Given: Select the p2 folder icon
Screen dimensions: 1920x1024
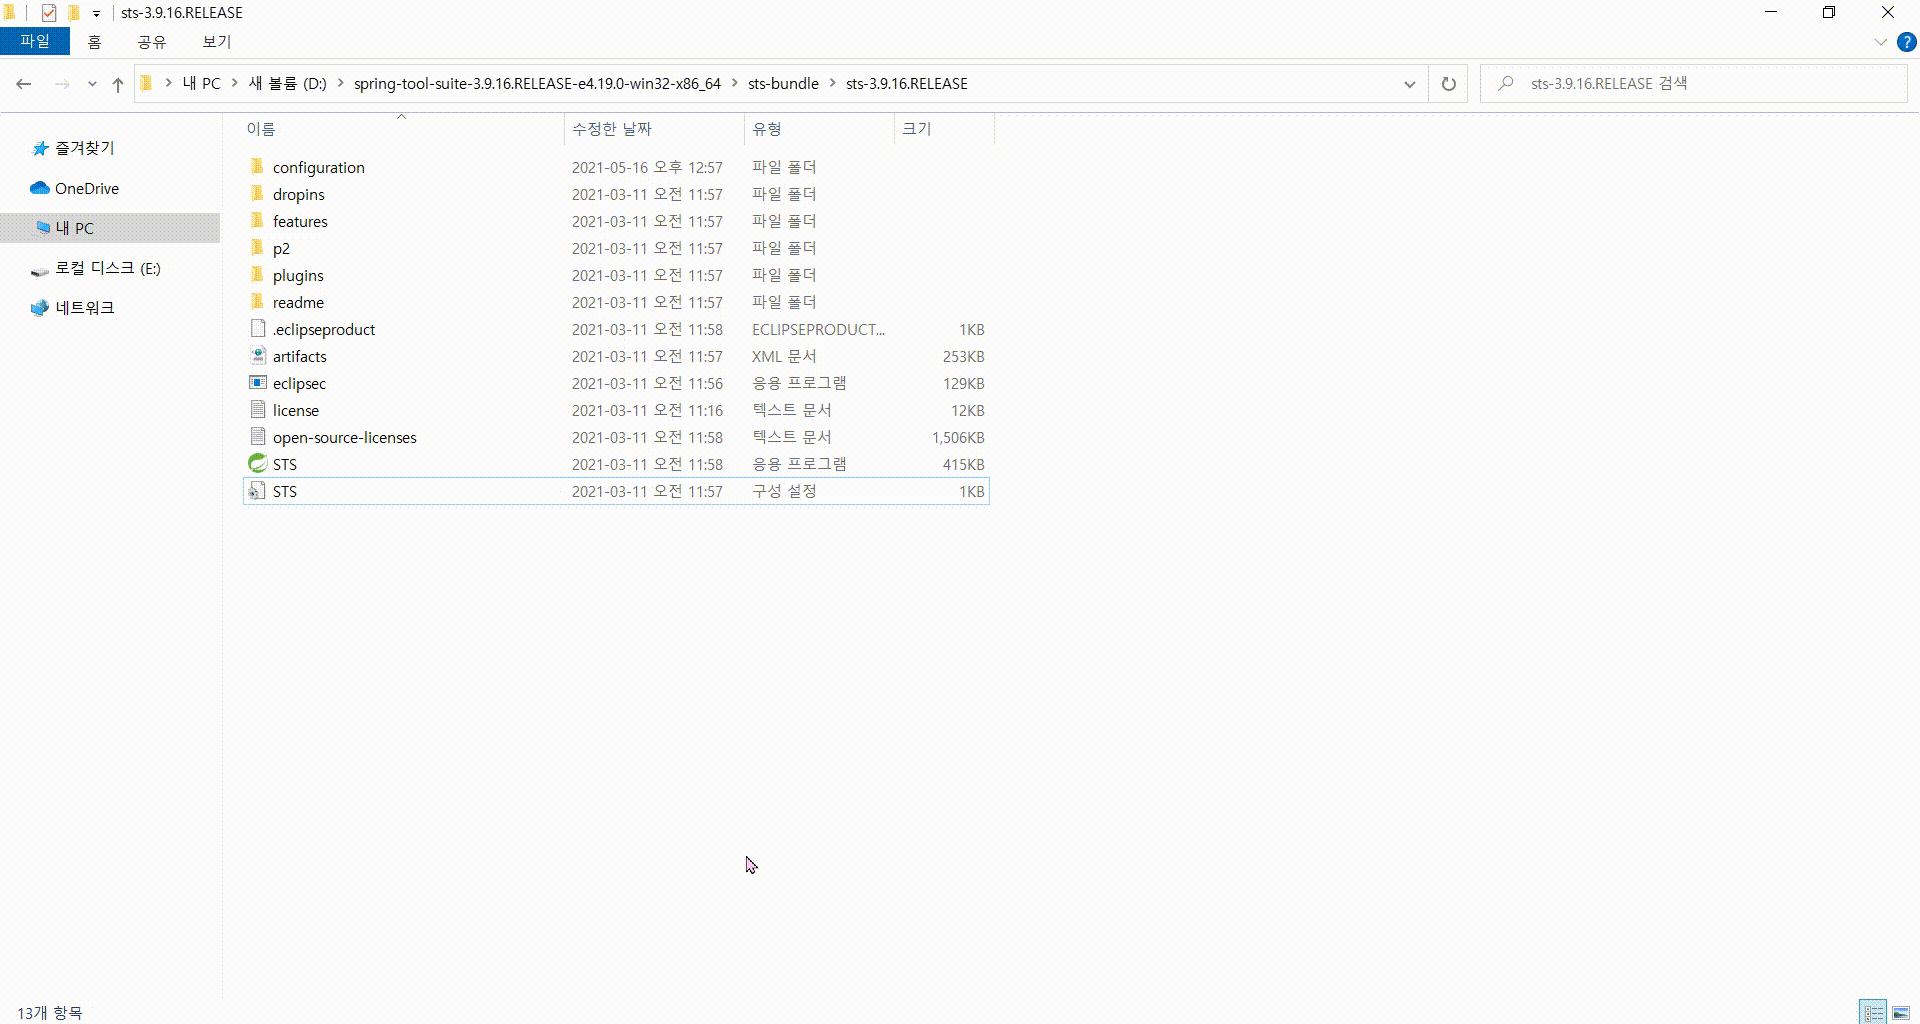Looking at the screenshot, I should click(x=257, y=248).
